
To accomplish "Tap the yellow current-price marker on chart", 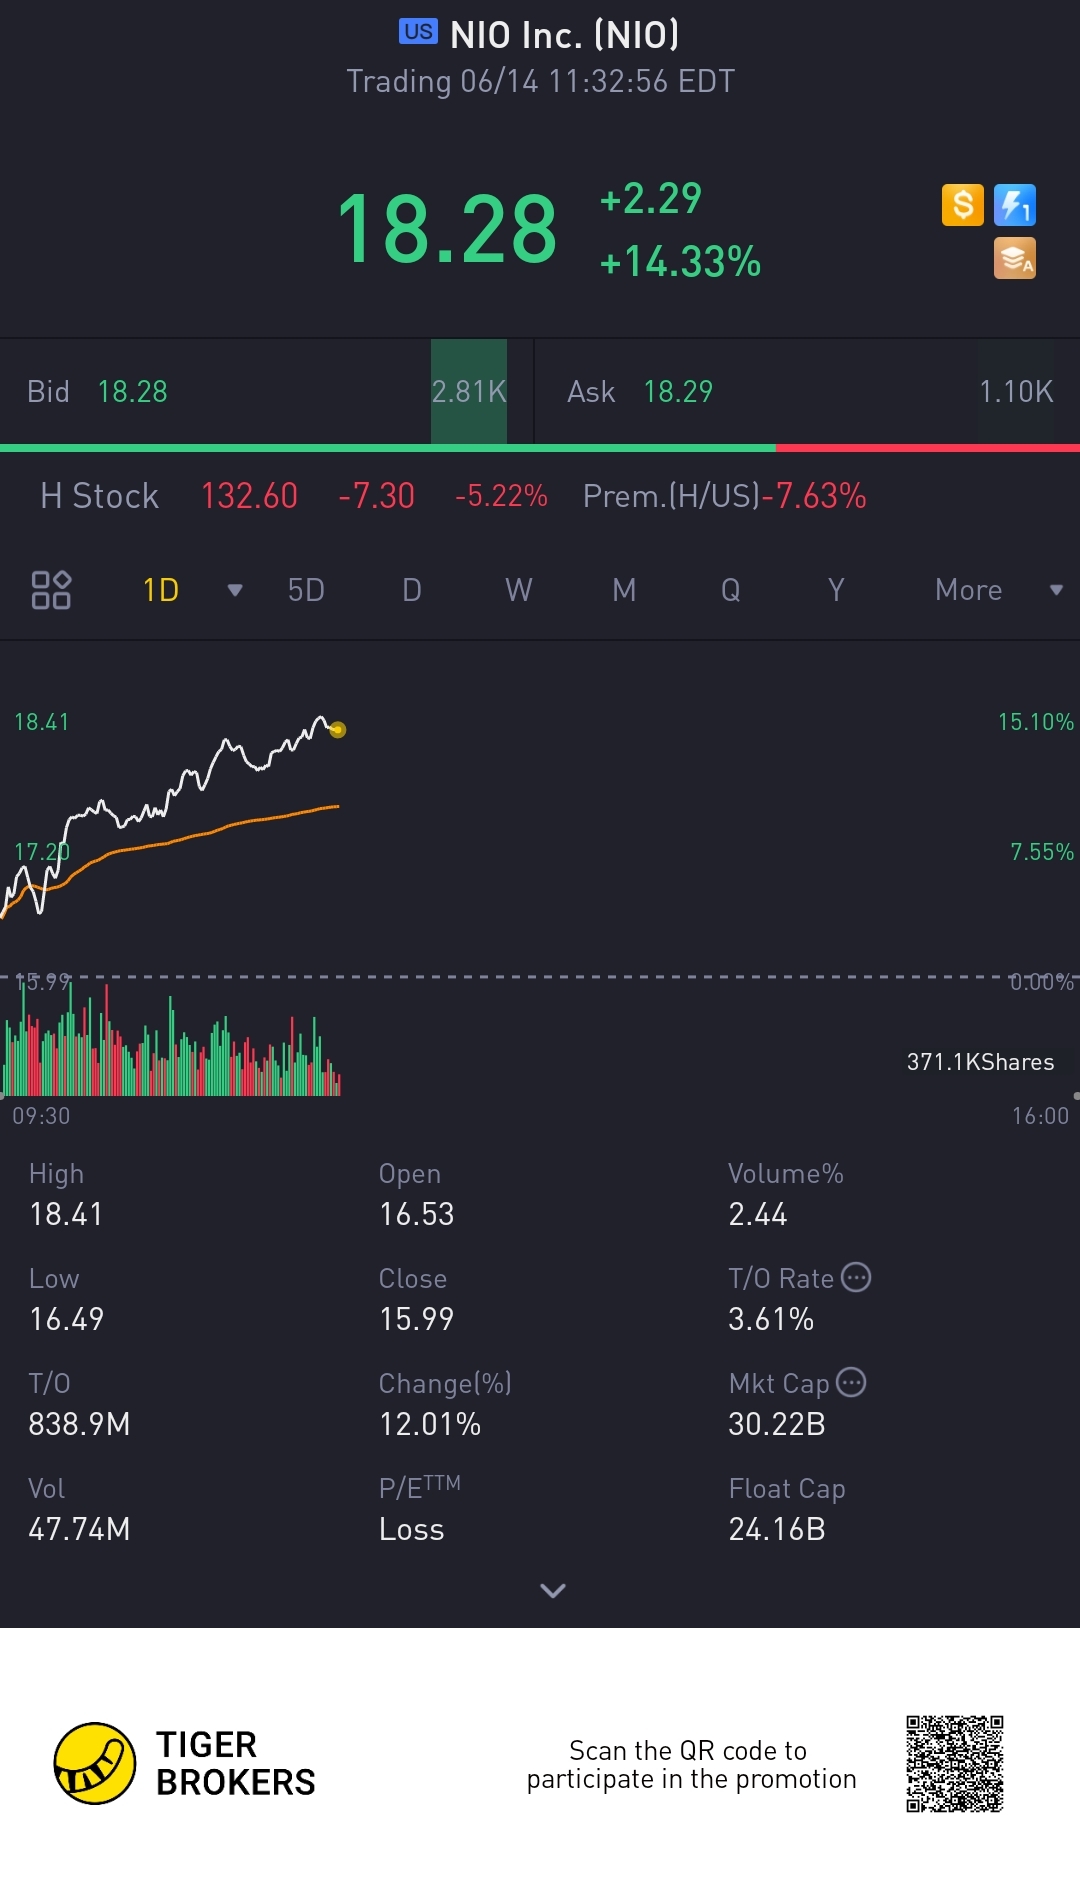I will (x=338, y=730).
